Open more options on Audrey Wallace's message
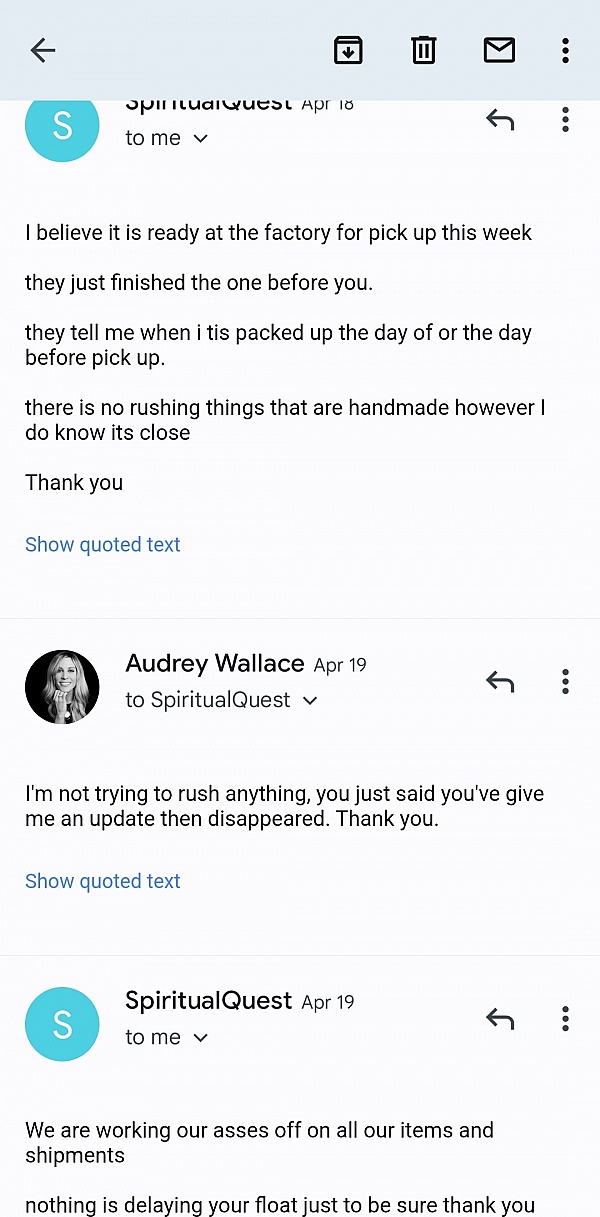600x1217 pixels. click(565, 682)
